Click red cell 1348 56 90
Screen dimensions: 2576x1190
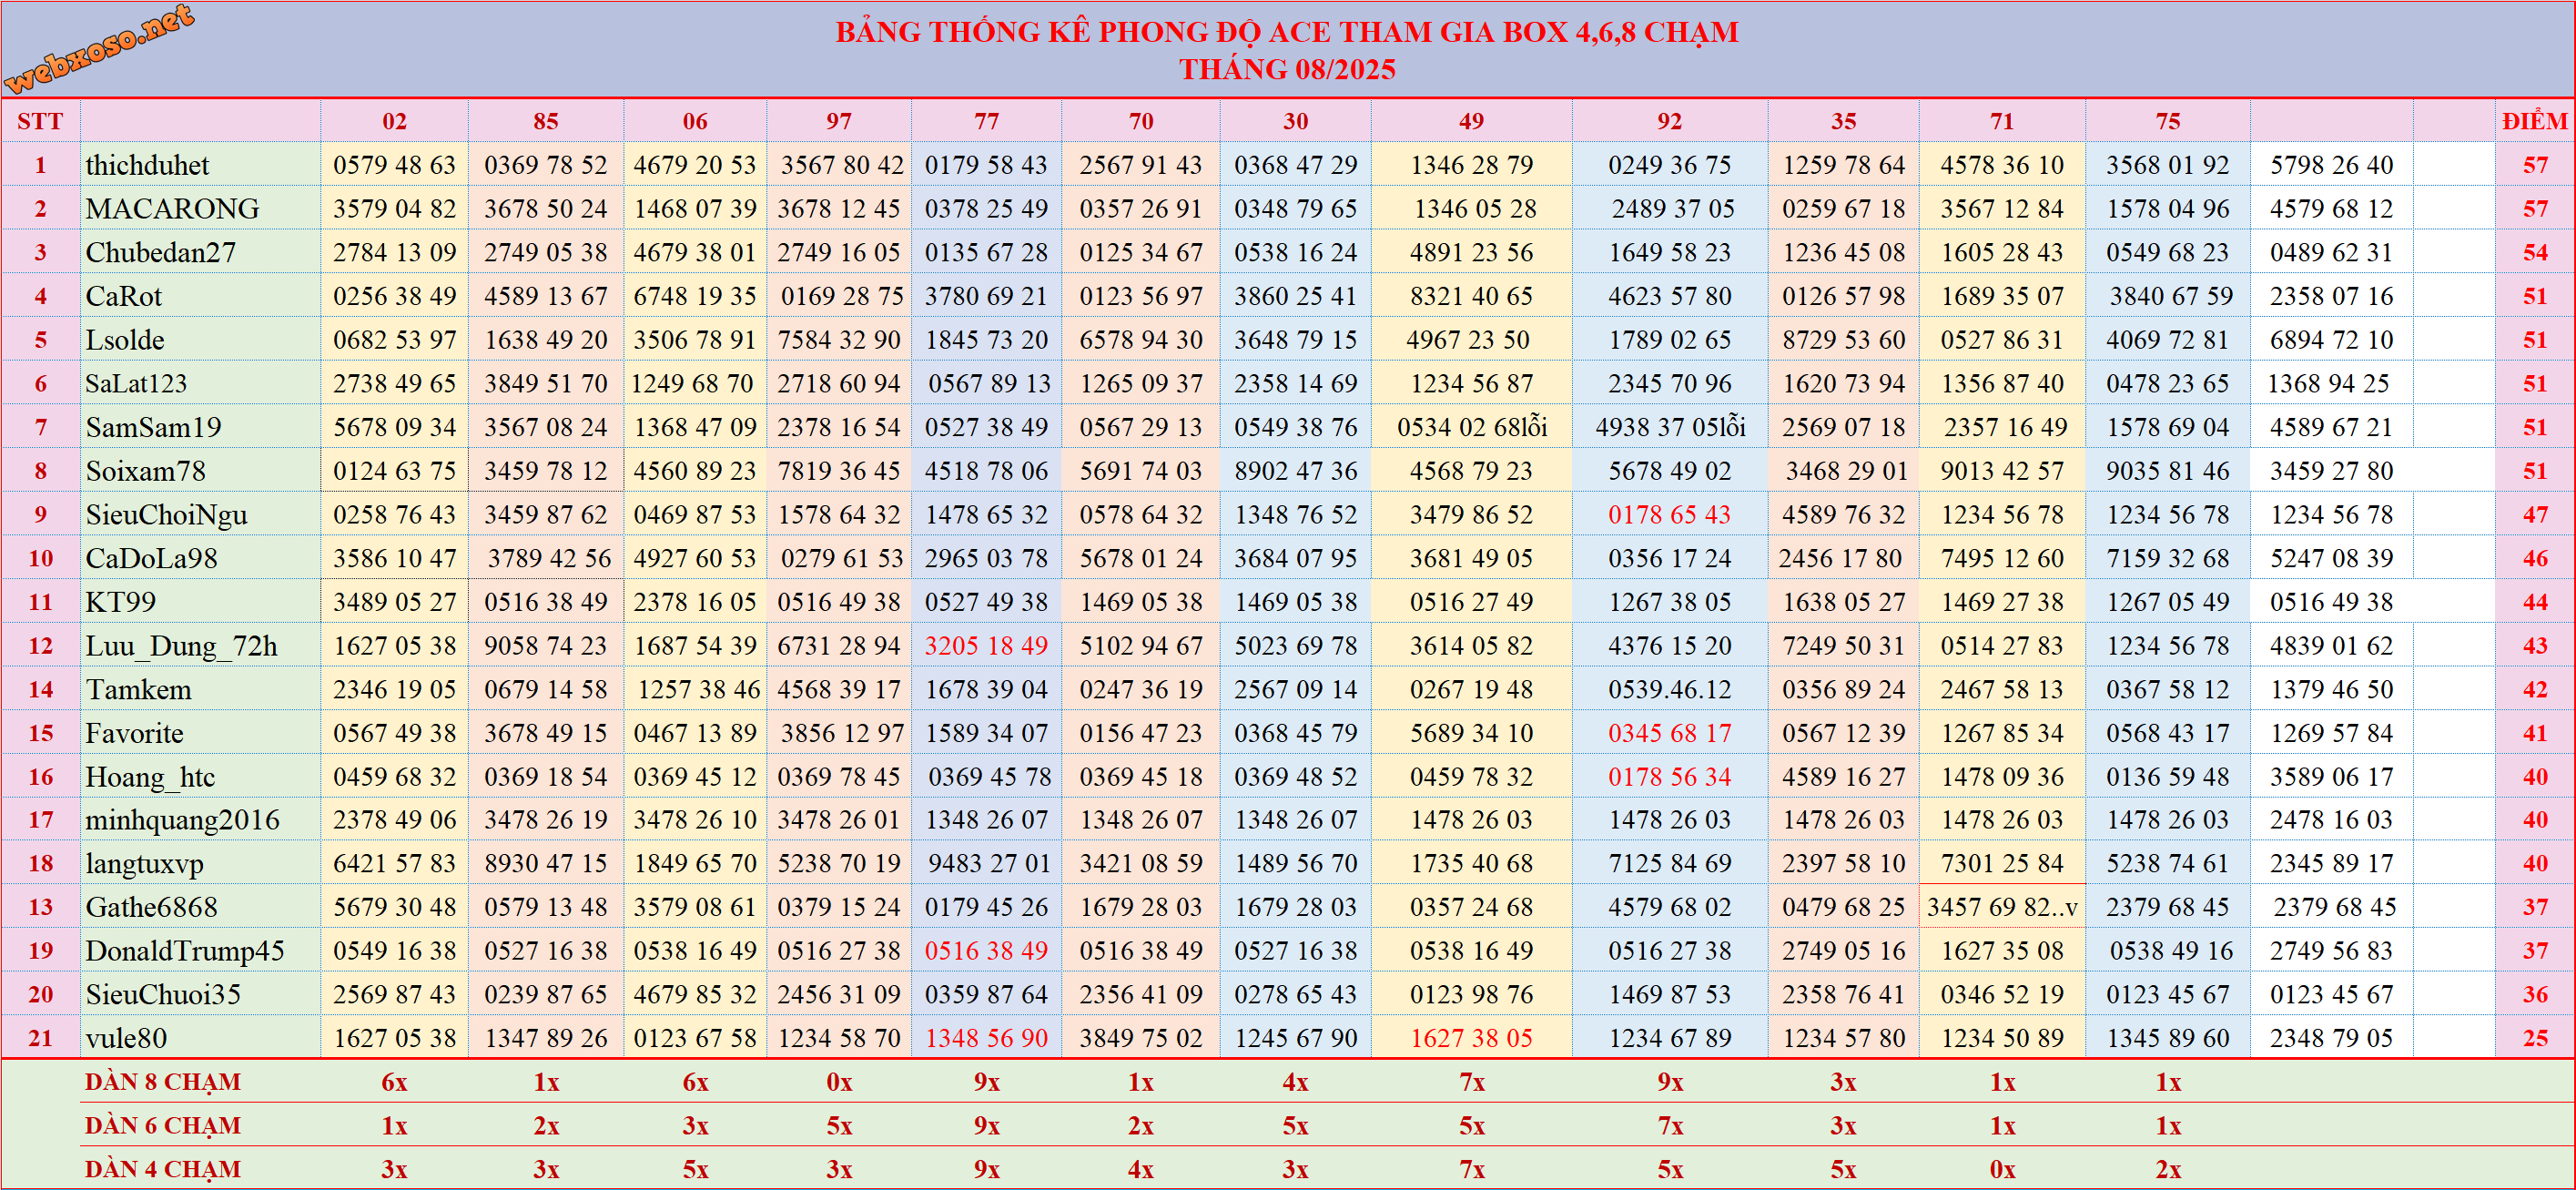(986, 1038)
